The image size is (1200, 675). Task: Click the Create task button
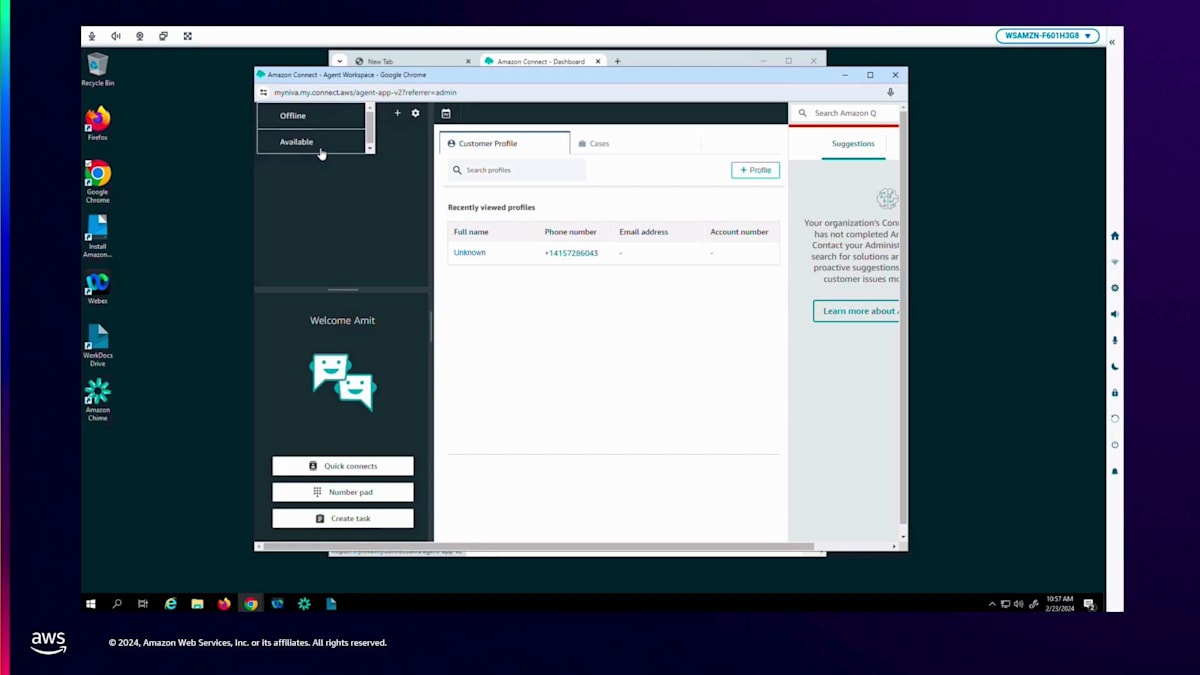point(343,518)
